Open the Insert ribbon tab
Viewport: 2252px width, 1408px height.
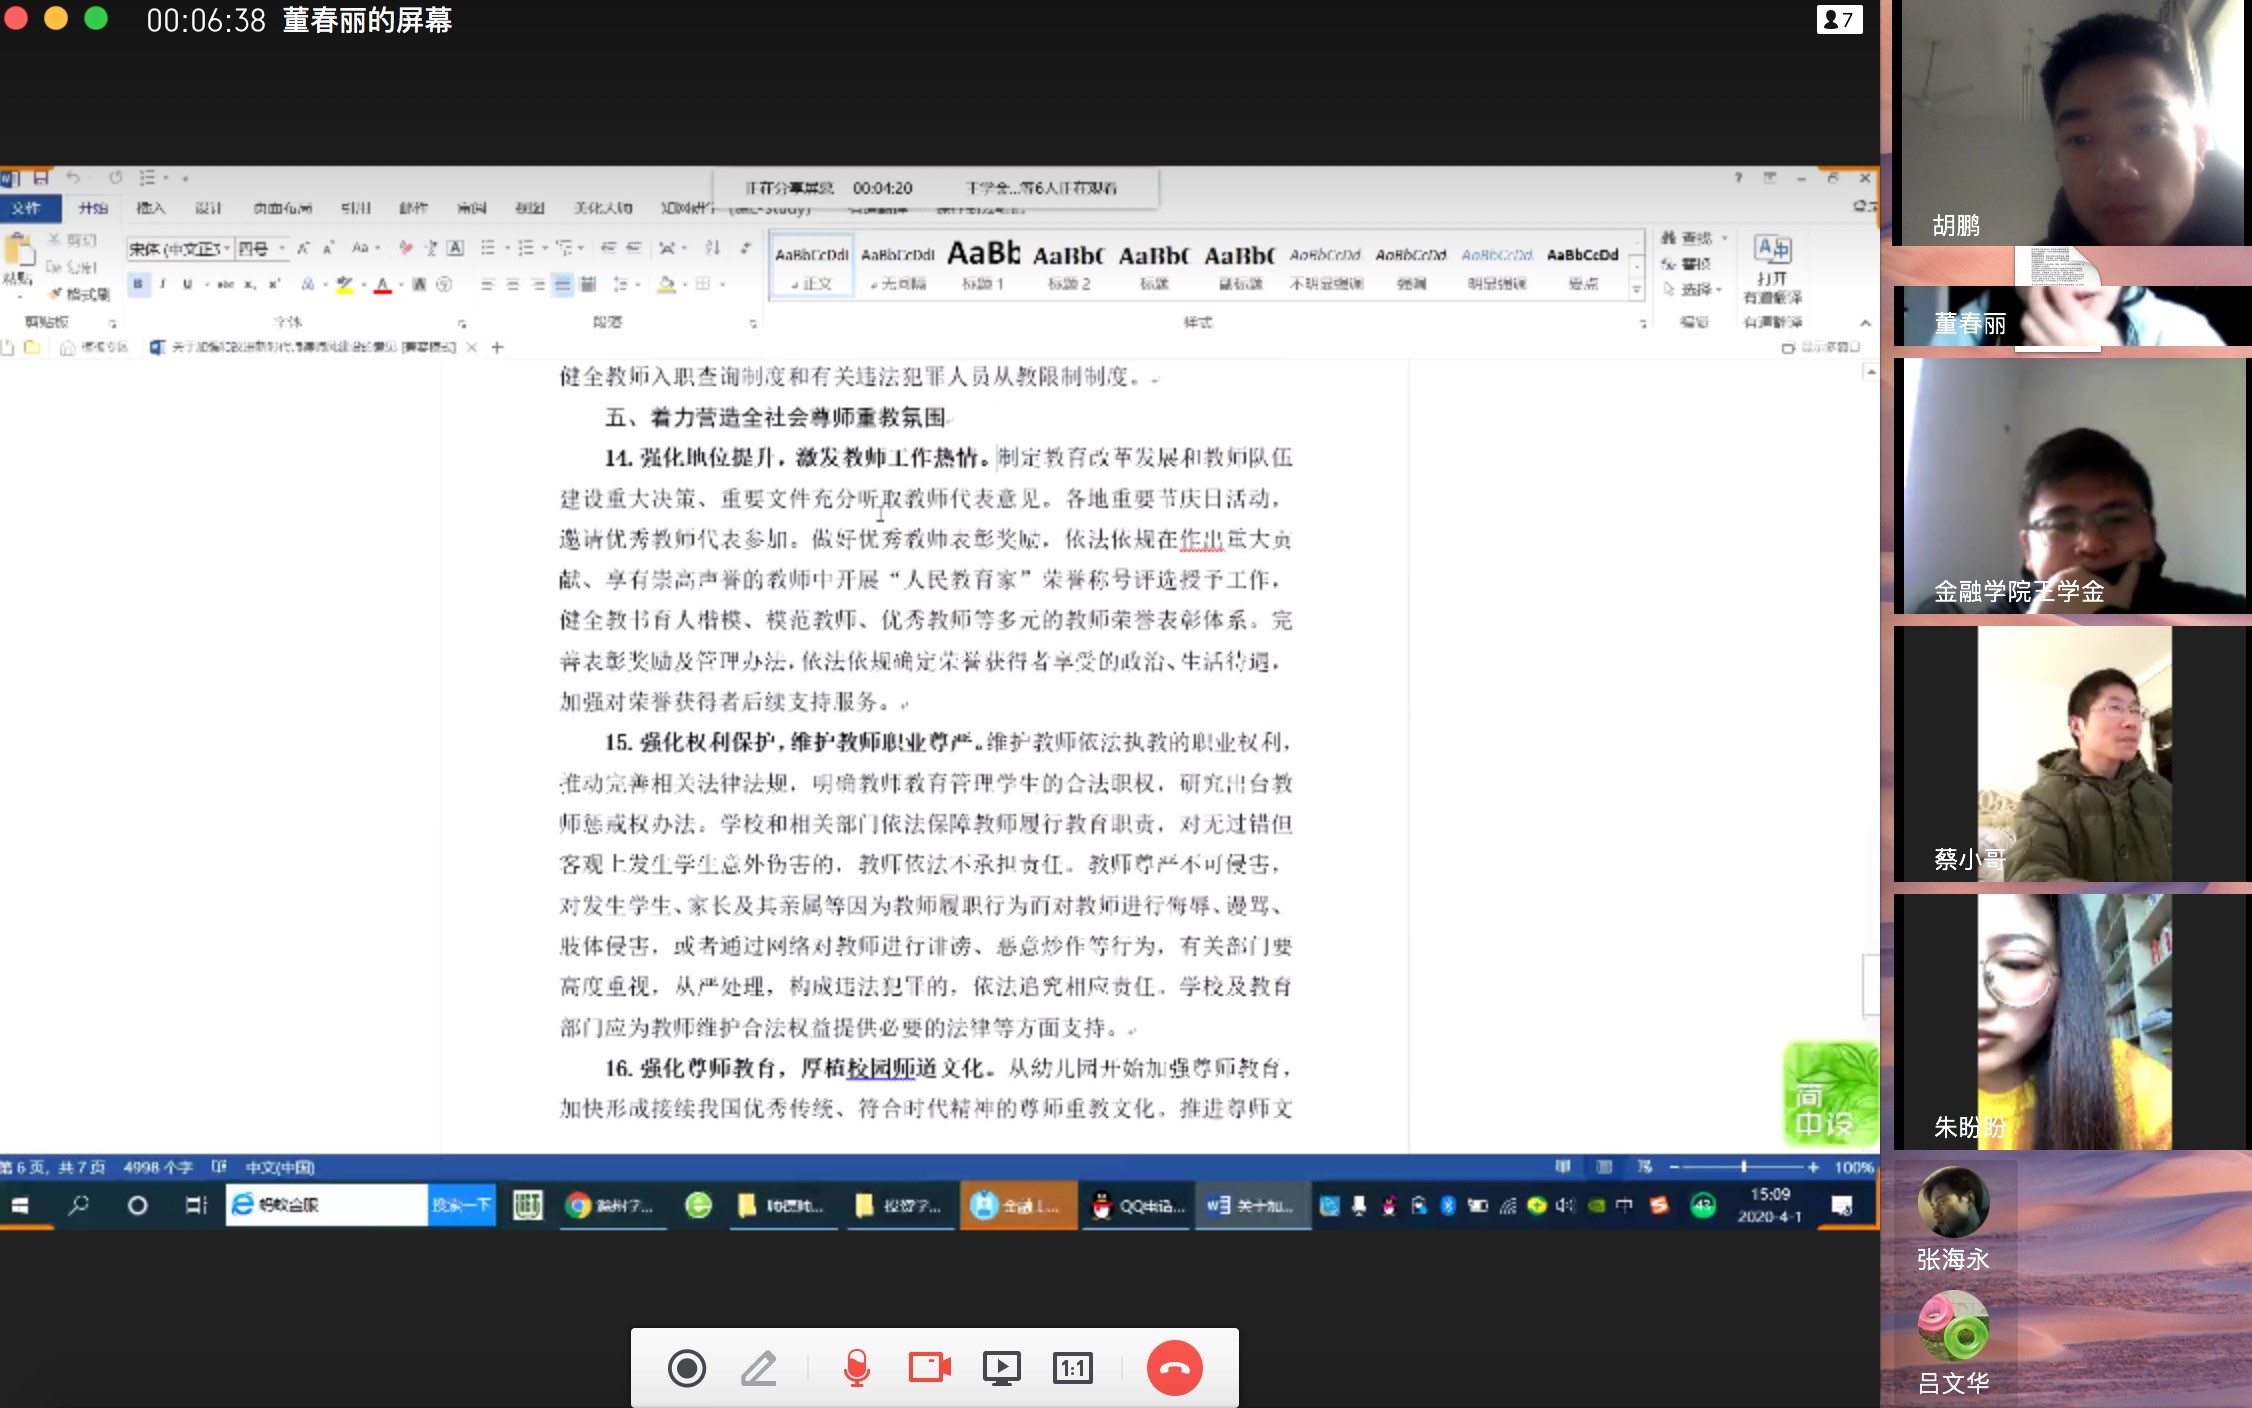pyautogui.click(x=150, y=208)
